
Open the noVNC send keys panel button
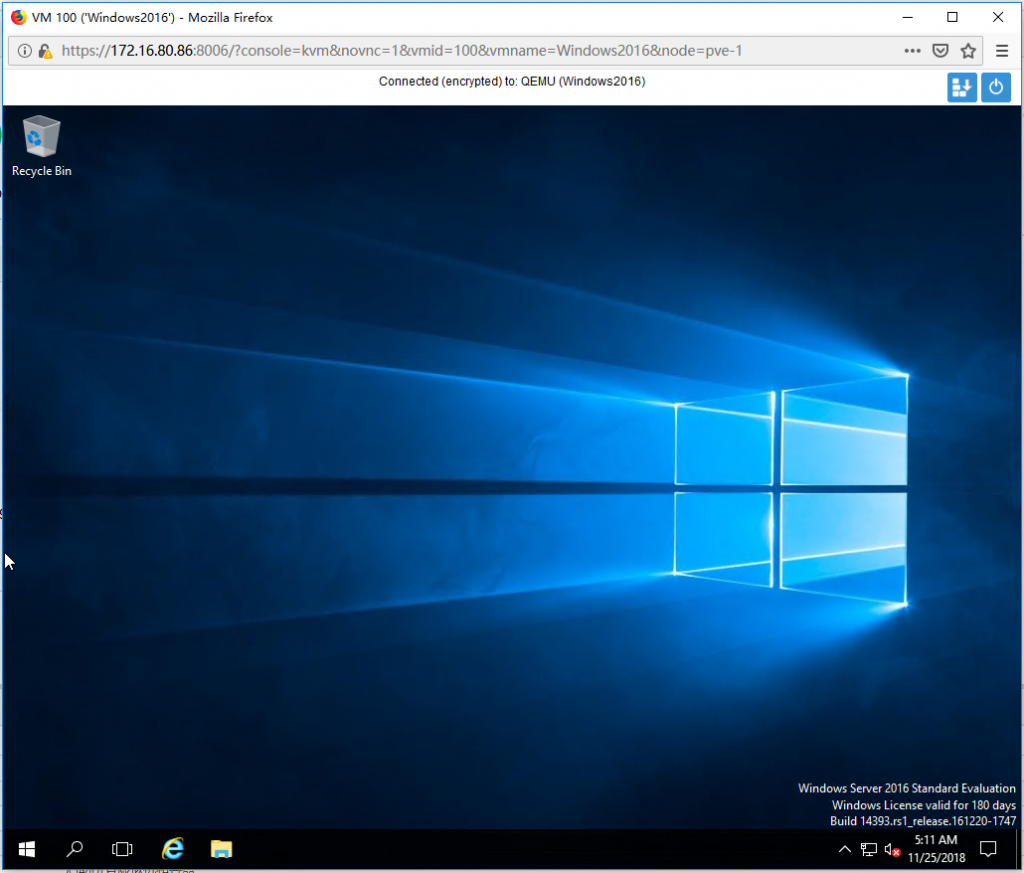(962, 87)
